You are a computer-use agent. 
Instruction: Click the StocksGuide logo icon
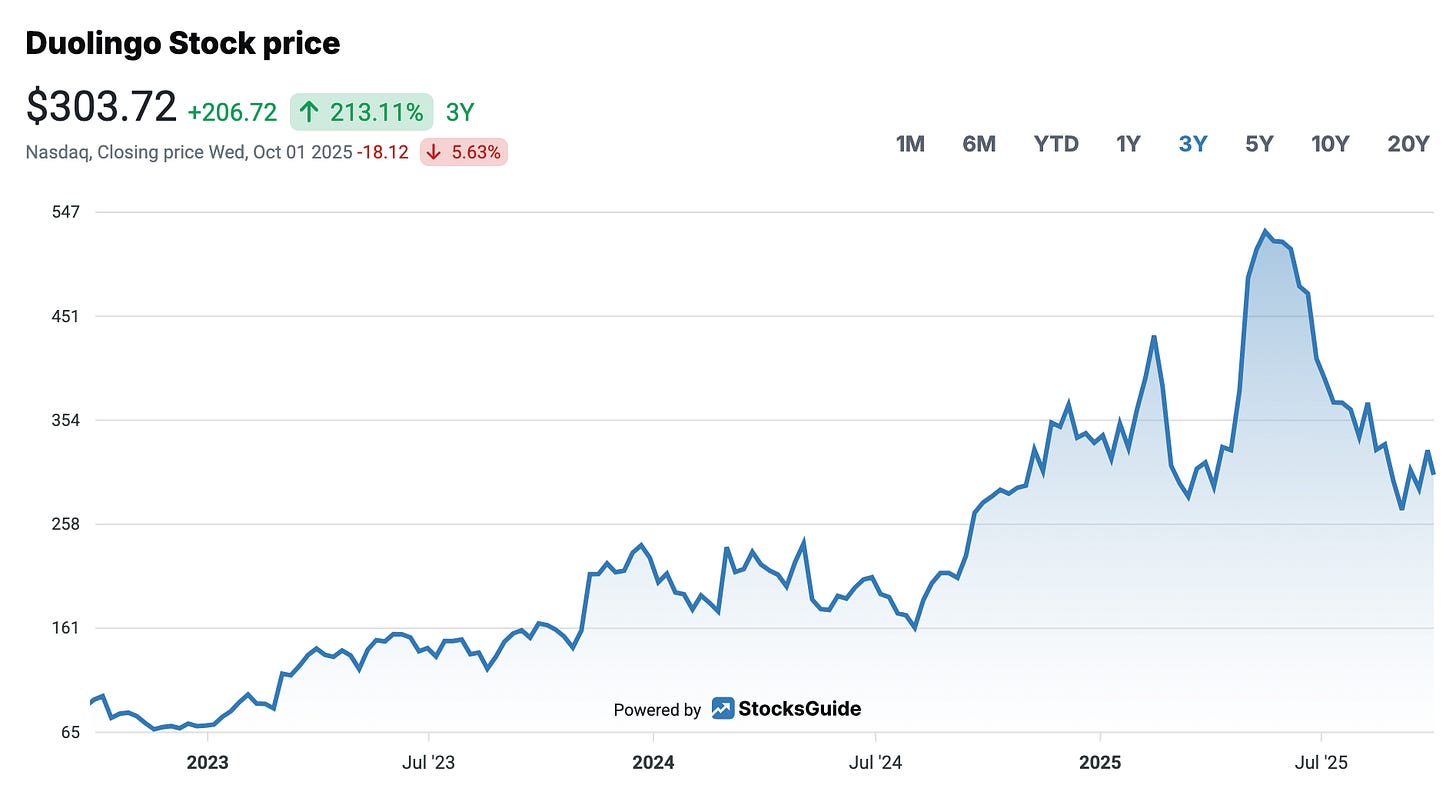[x=722, y=708]
